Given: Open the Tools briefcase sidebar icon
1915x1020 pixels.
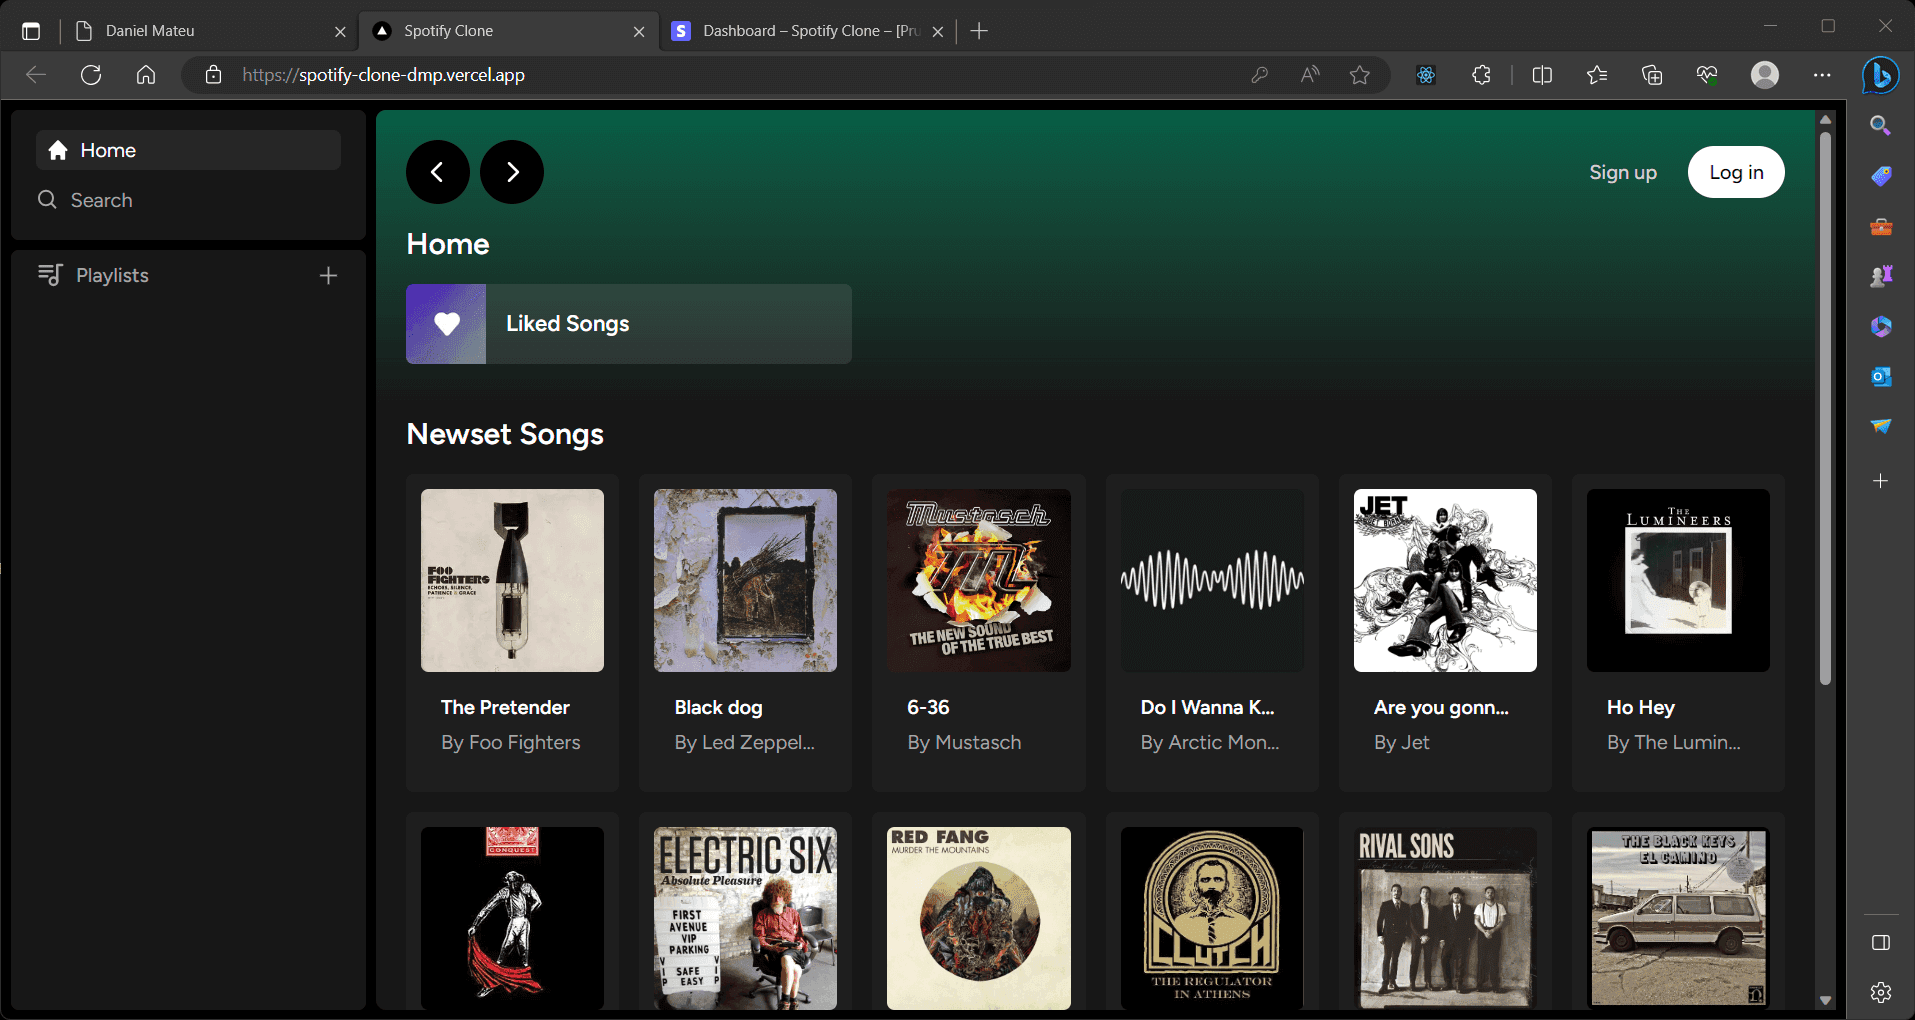Looking at the screenshot, I should point(1881,227).
